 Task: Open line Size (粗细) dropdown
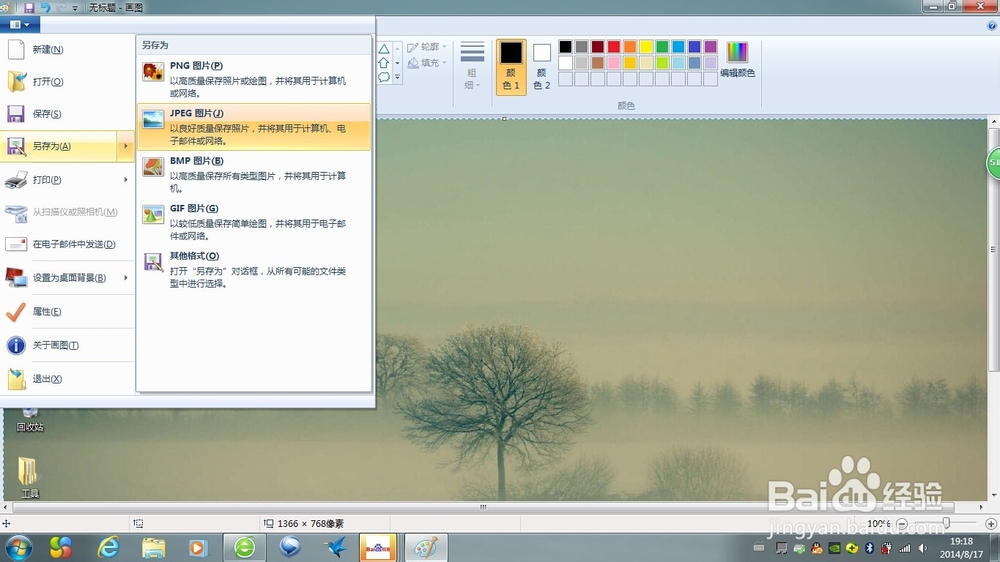[472, 66]
